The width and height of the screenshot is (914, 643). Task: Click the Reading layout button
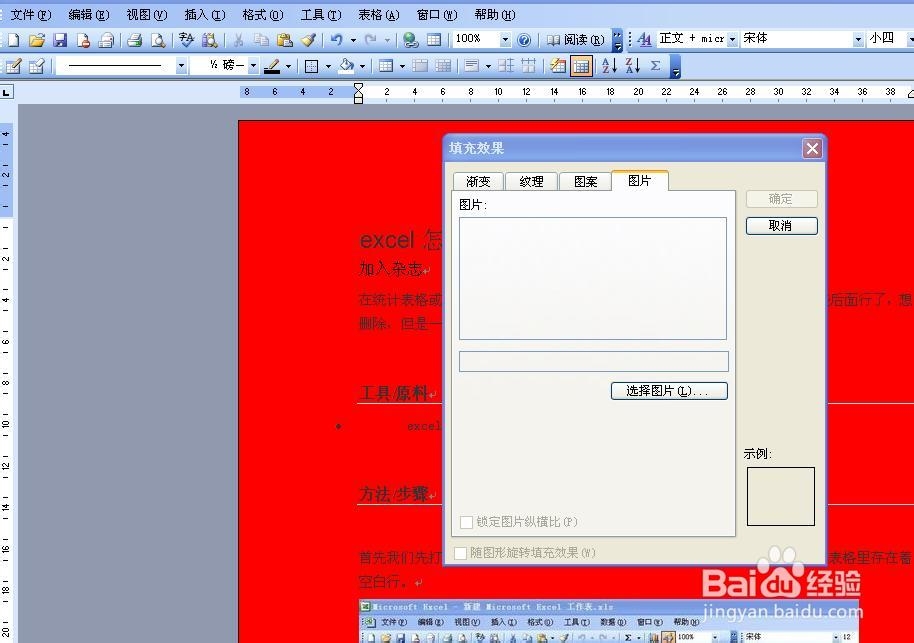click(x=575, y=40)
